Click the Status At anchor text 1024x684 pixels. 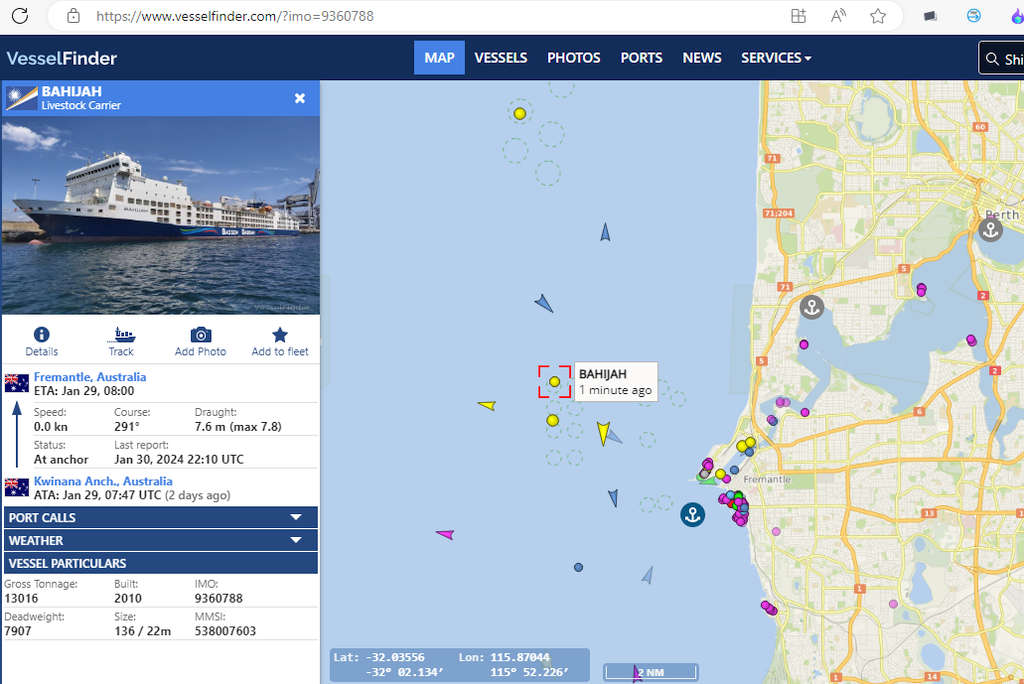[61, 459]
